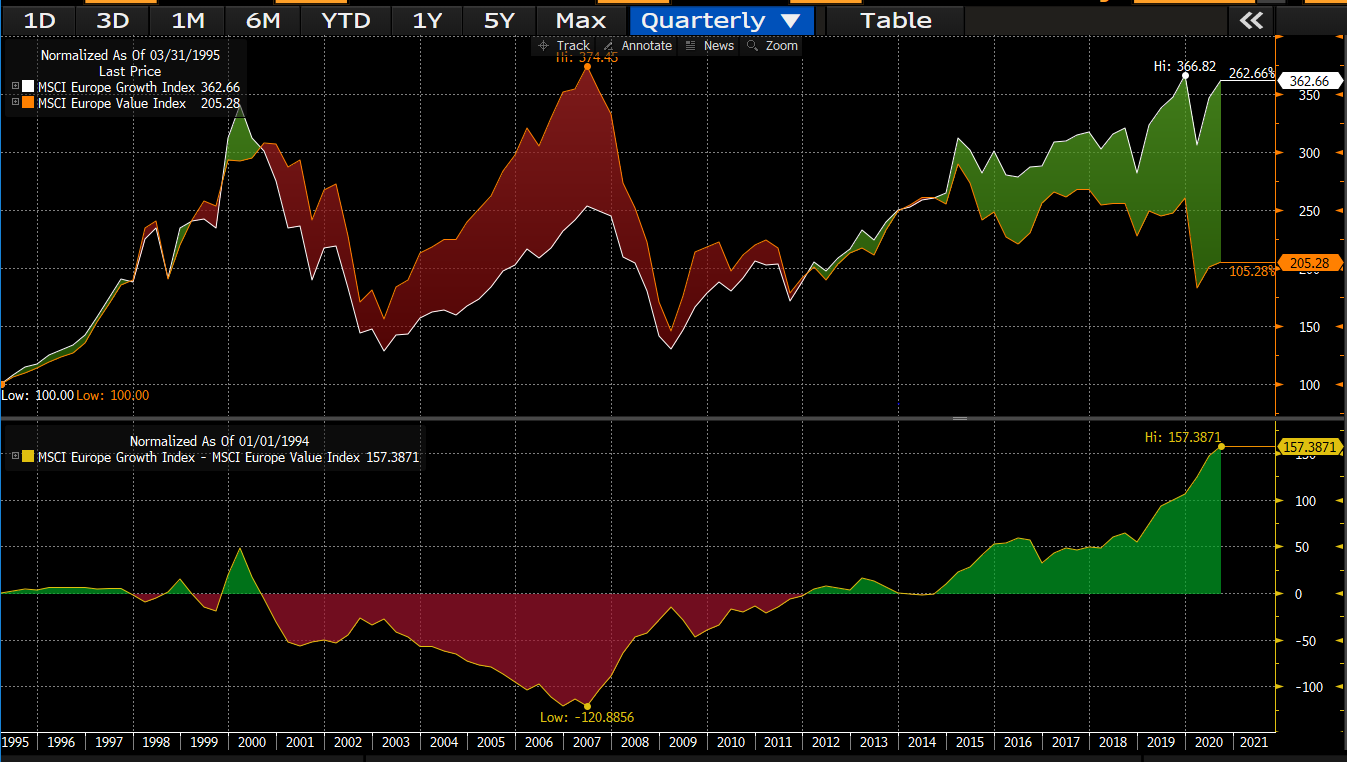Click the orange 205.28 Value Index price label
1347x762 pixels.
point(1308,263)
